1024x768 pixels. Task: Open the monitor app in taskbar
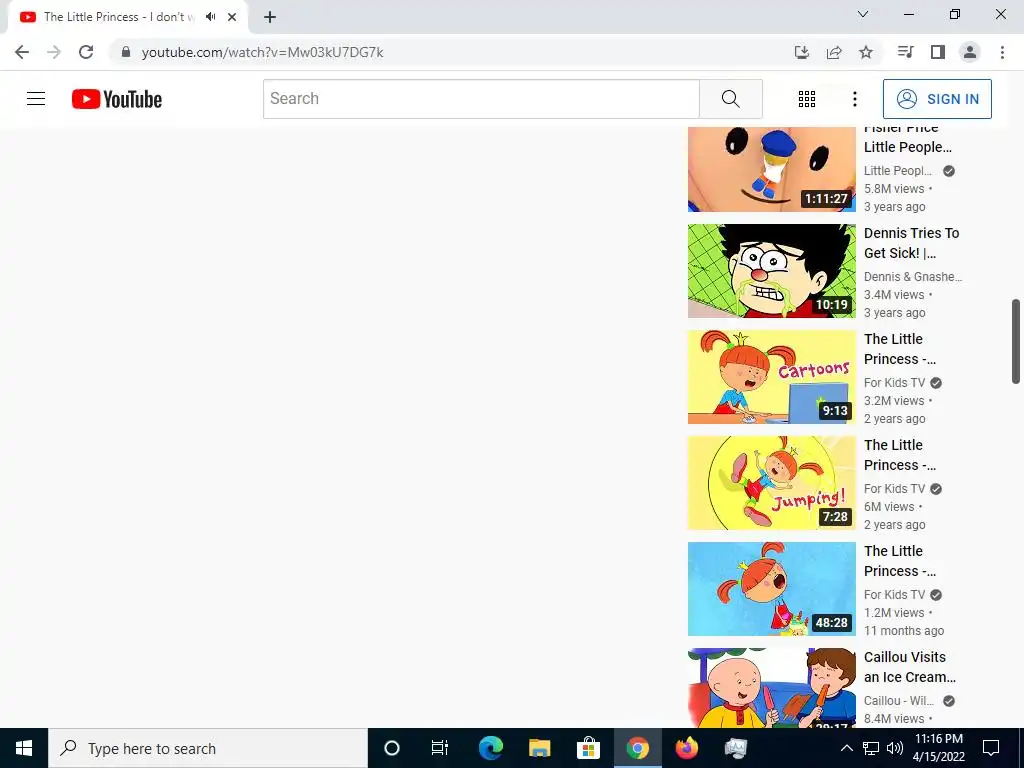(x=735, y=748)
